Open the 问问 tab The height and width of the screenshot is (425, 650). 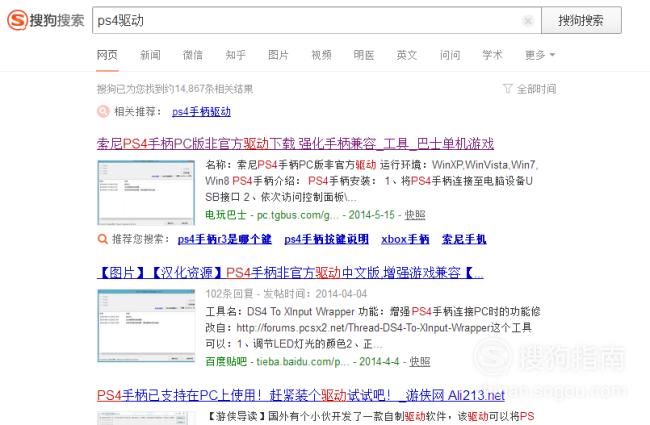(450, 55)
